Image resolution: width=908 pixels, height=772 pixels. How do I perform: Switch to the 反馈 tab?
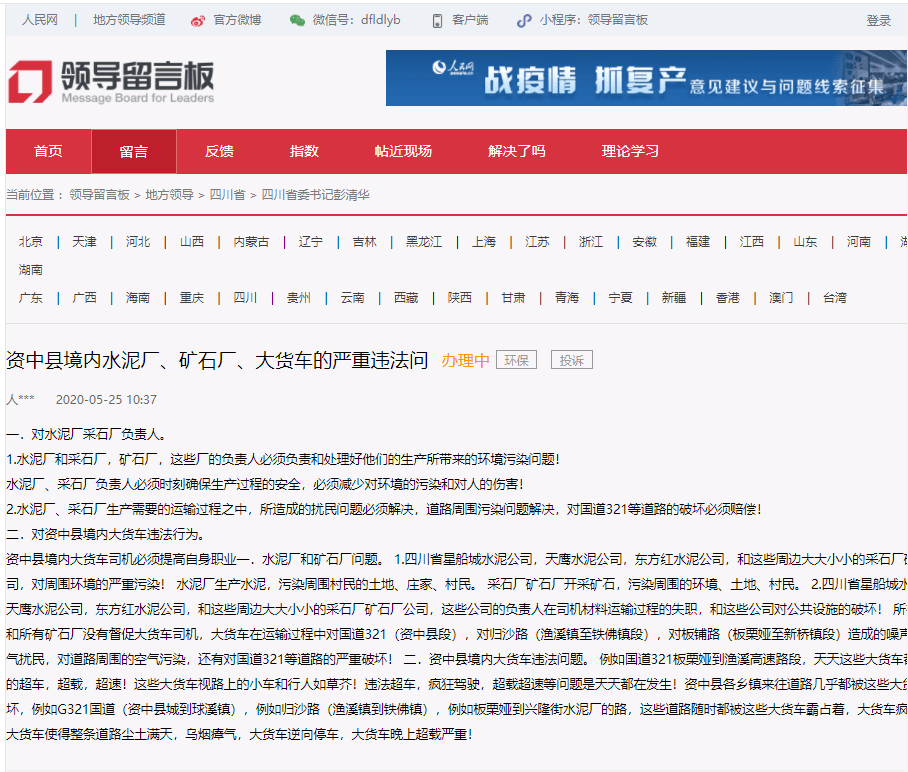[219, 152]
